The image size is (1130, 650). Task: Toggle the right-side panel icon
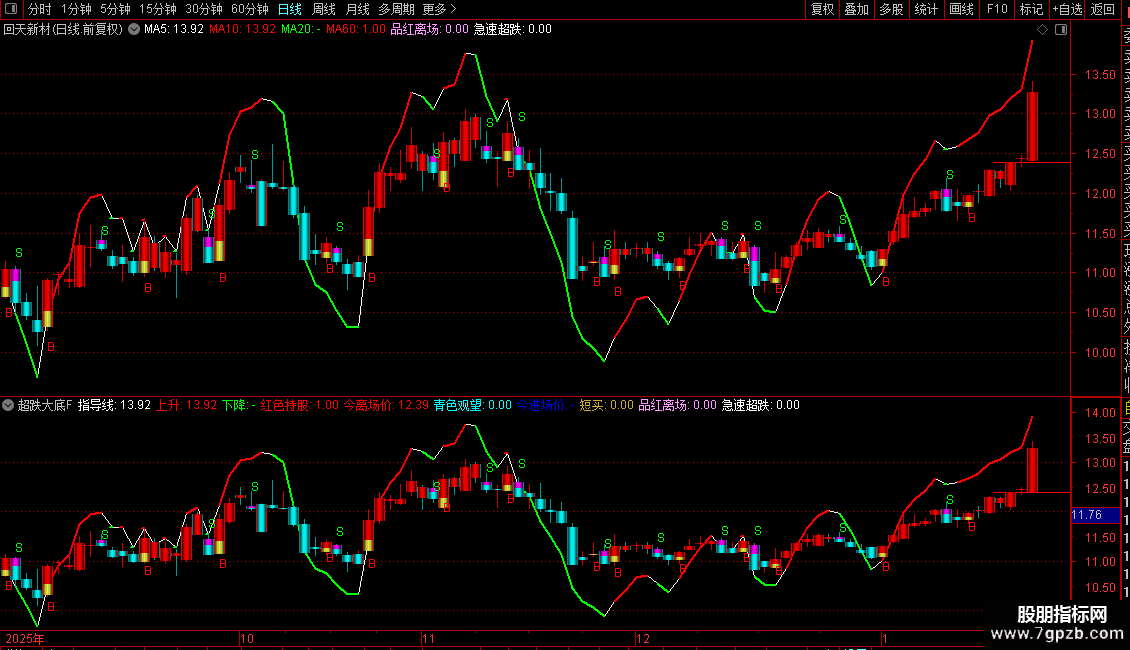point(1061,30)
